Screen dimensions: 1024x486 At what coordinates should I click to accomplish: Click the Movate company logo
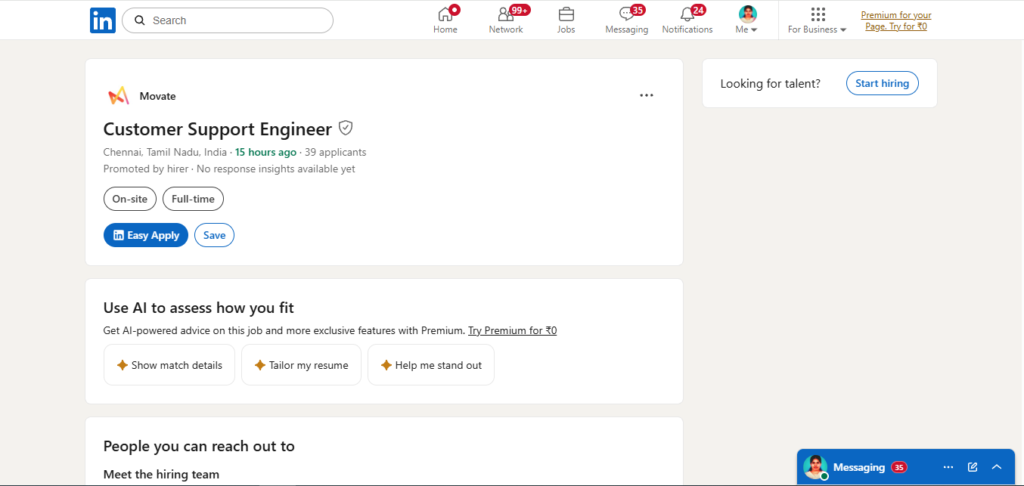(x=118, y=96)
